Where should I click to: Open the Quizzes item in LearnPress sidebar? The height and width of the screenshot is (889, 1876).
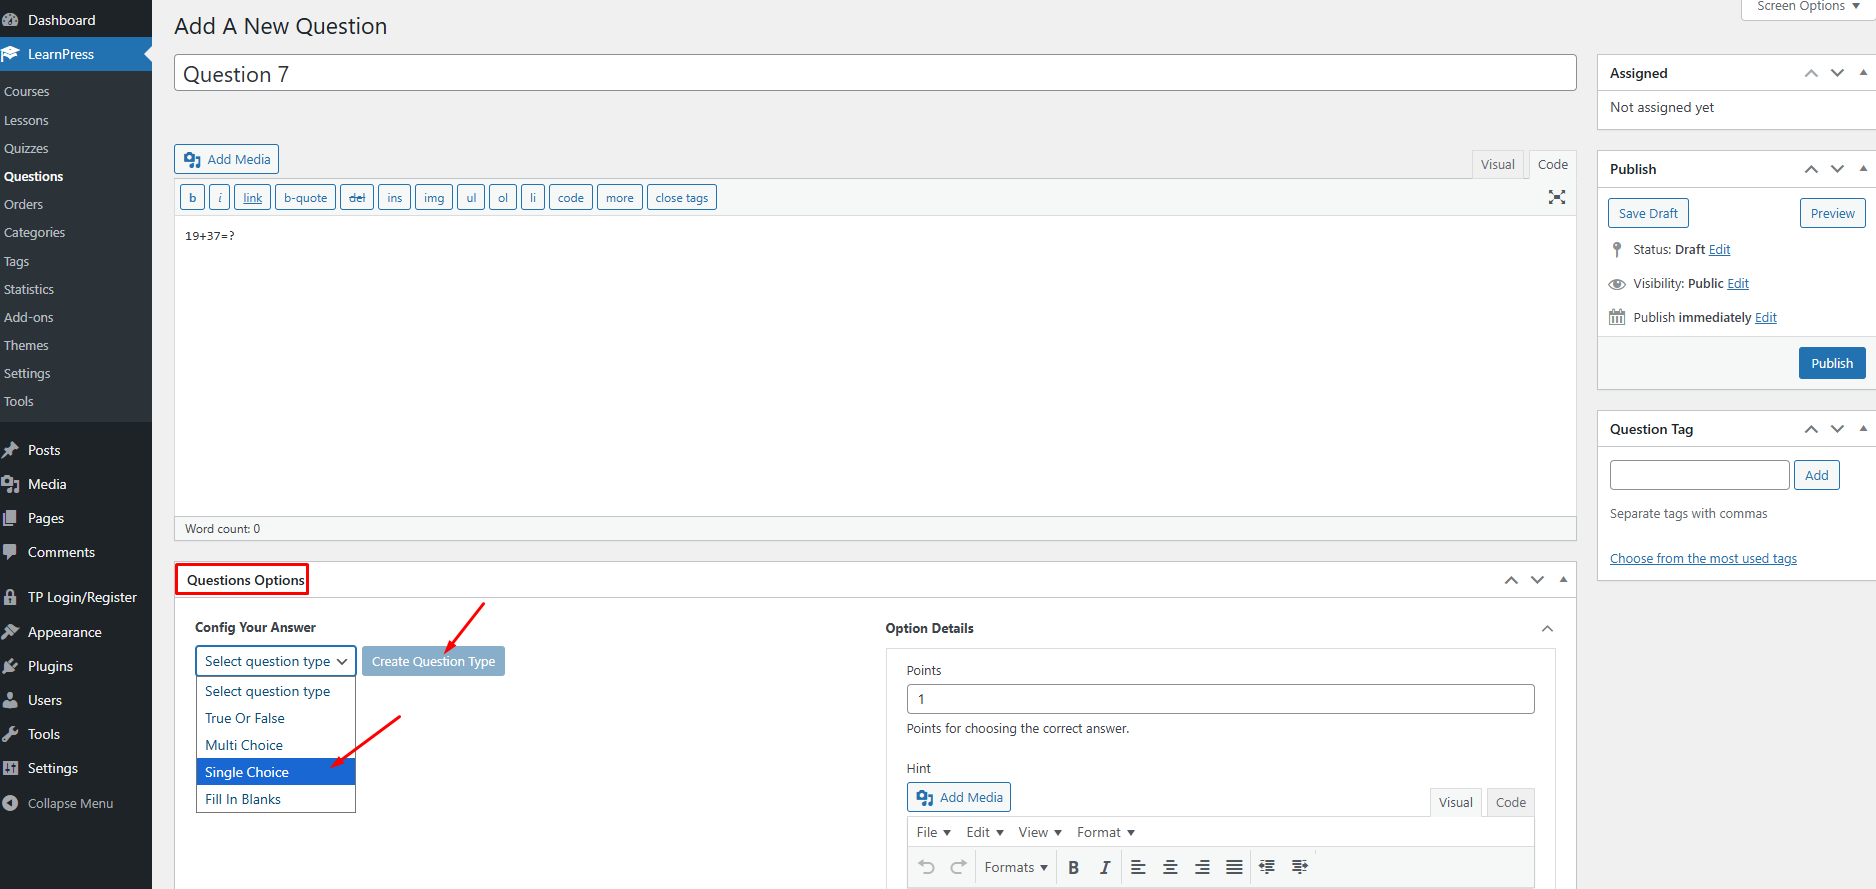(26, 148)
